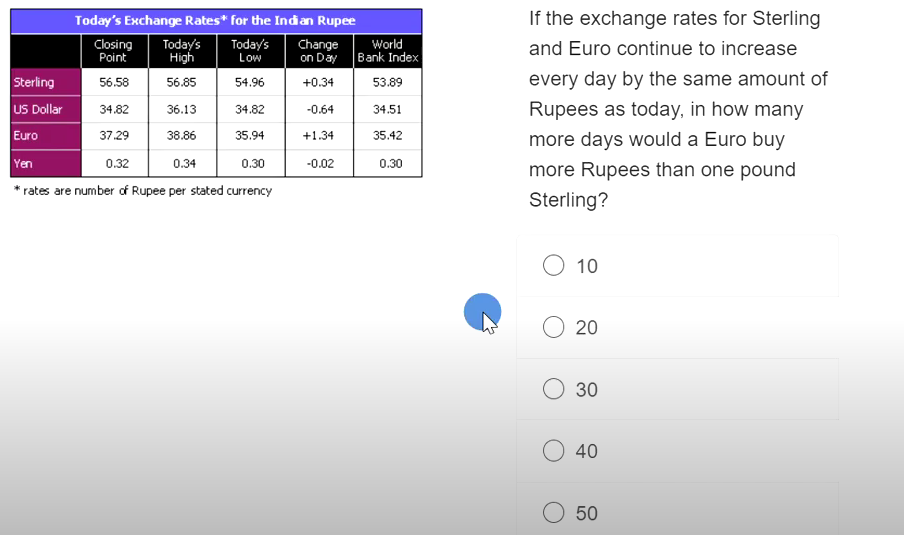The height and width of the screenshot is (535, 904).
Task: Click the Change on Day header
Action: click(x=319, y=51)
